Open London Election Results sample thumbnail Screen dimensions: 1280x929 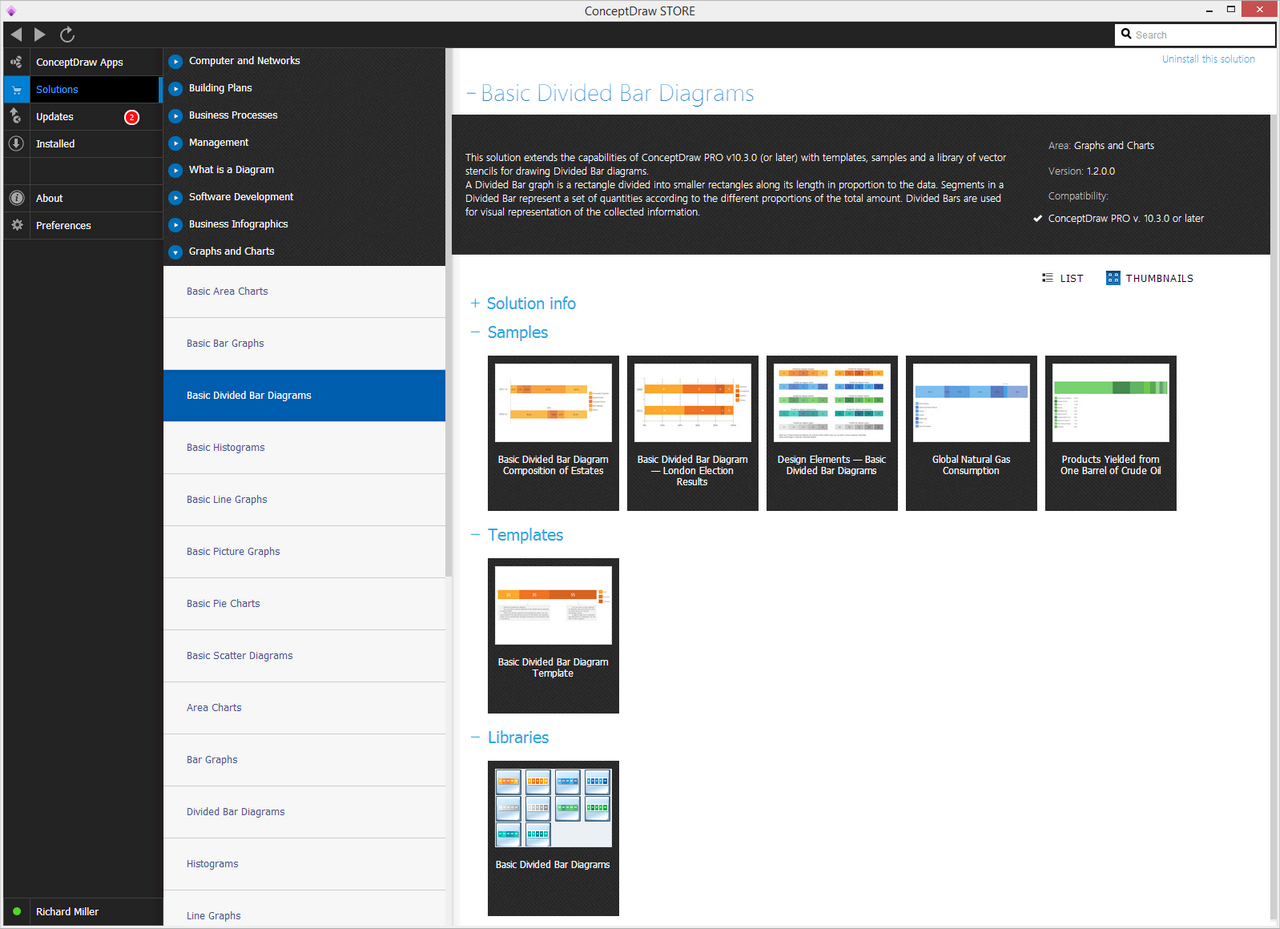(x=693, y=433)
